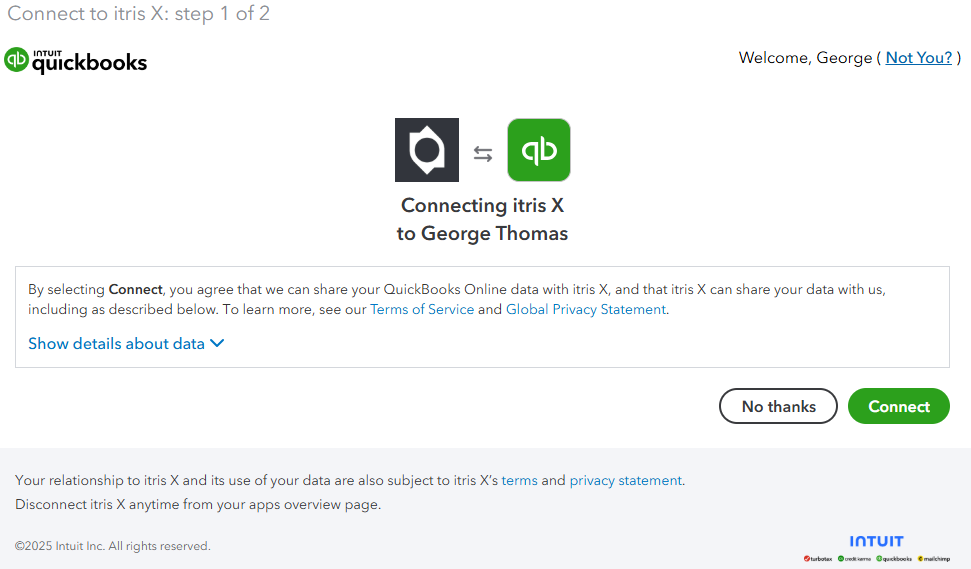Click the dark itris X app logo
The width and height of the screenshot is (971, 569).
427,150
